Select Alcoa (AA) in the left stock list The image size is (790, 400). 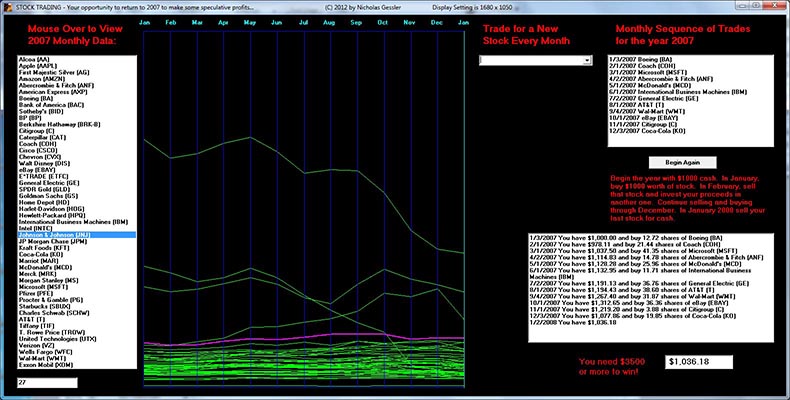pos(77,59)
